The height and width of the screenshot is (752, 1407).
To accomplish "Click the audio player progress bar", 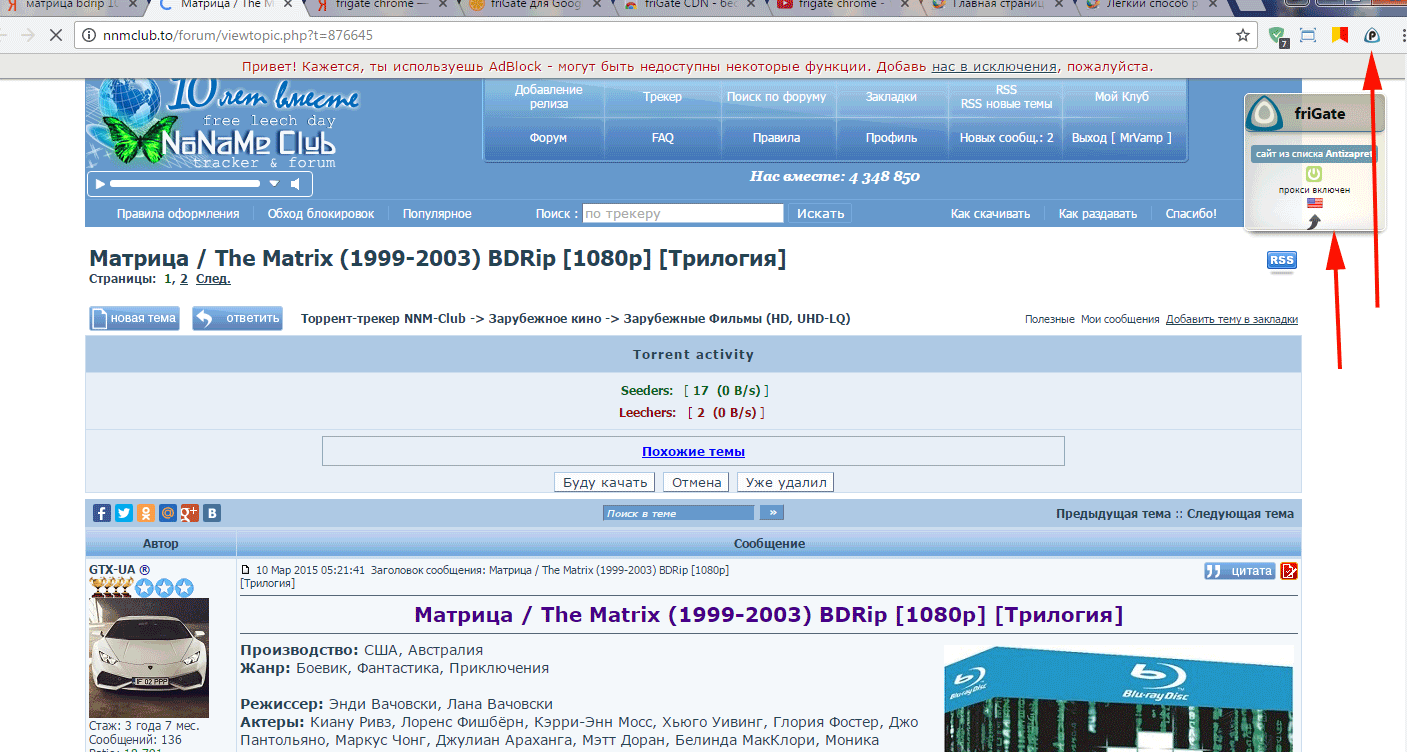I will point(185,184).
